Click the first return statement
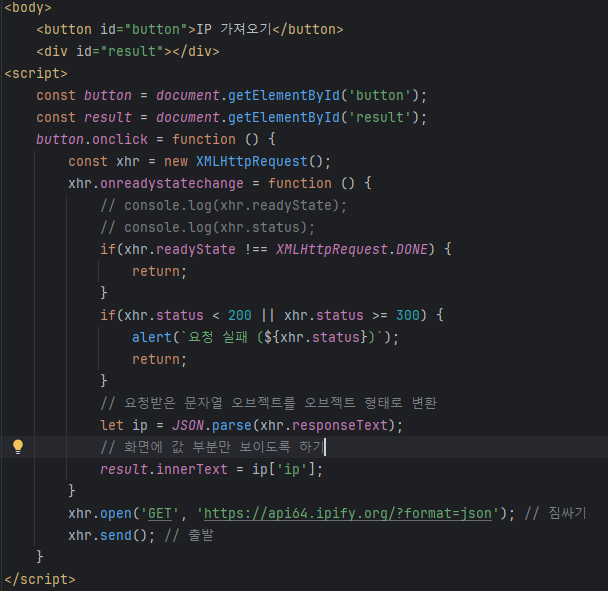The height and width of the screenshot is (591, 608). tap(159, 271)
